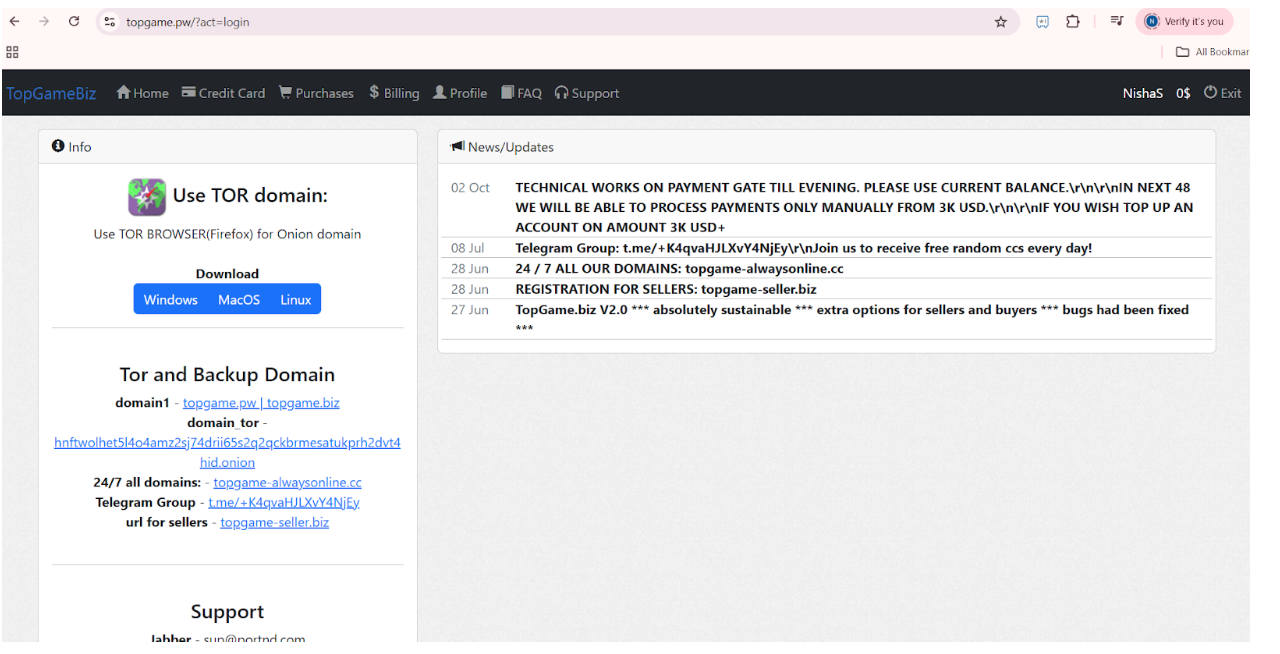Select the Linux download button
This screenshot has width=1280, height=654.
[x=296, y=299]
